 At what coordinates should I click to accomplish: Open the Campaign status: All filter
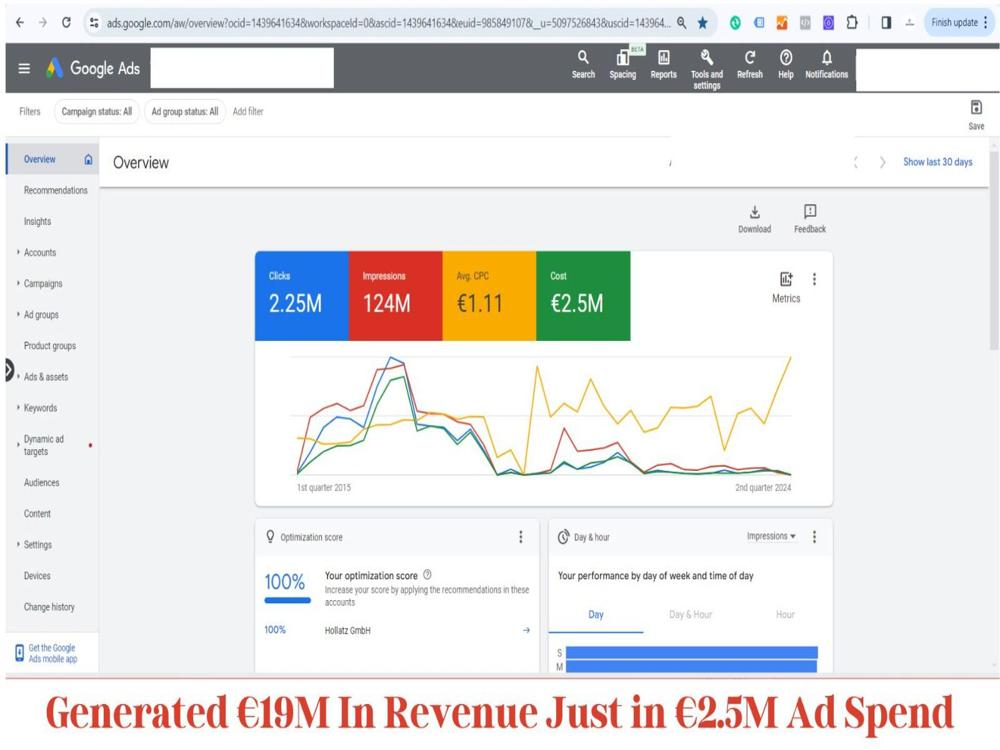coord(96,112)
